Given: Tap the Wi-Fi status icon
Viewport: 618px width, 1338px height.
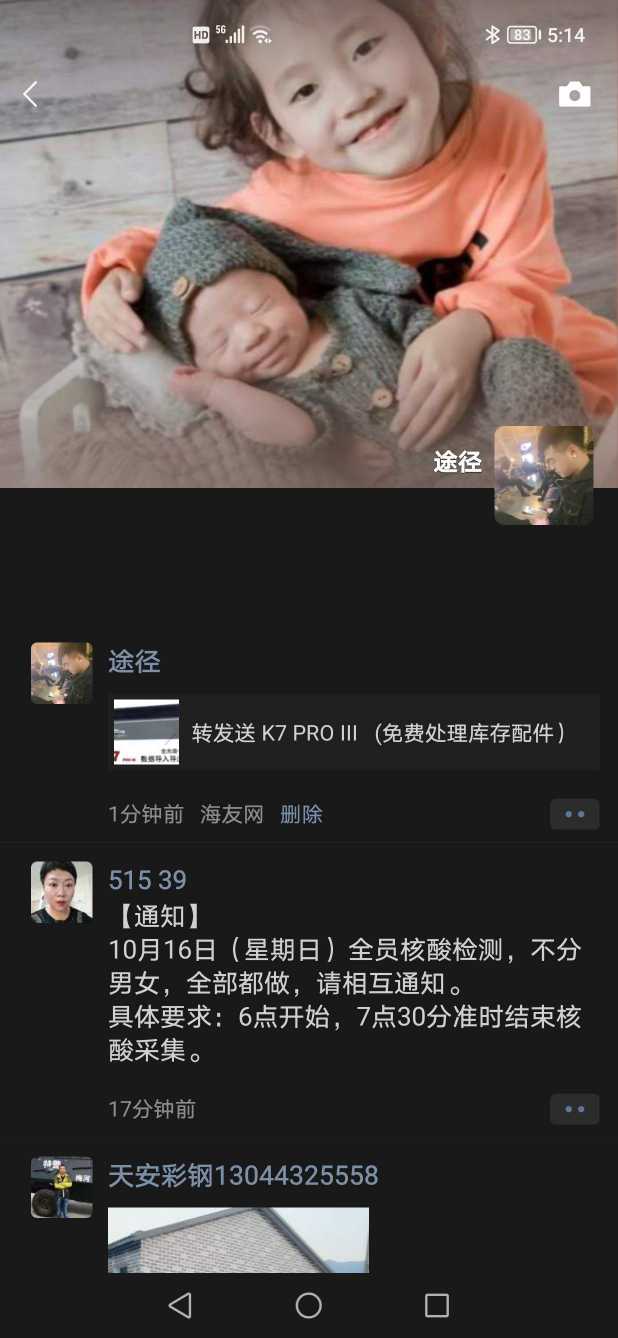Looking at the screenshot, I should pos(261,35).
